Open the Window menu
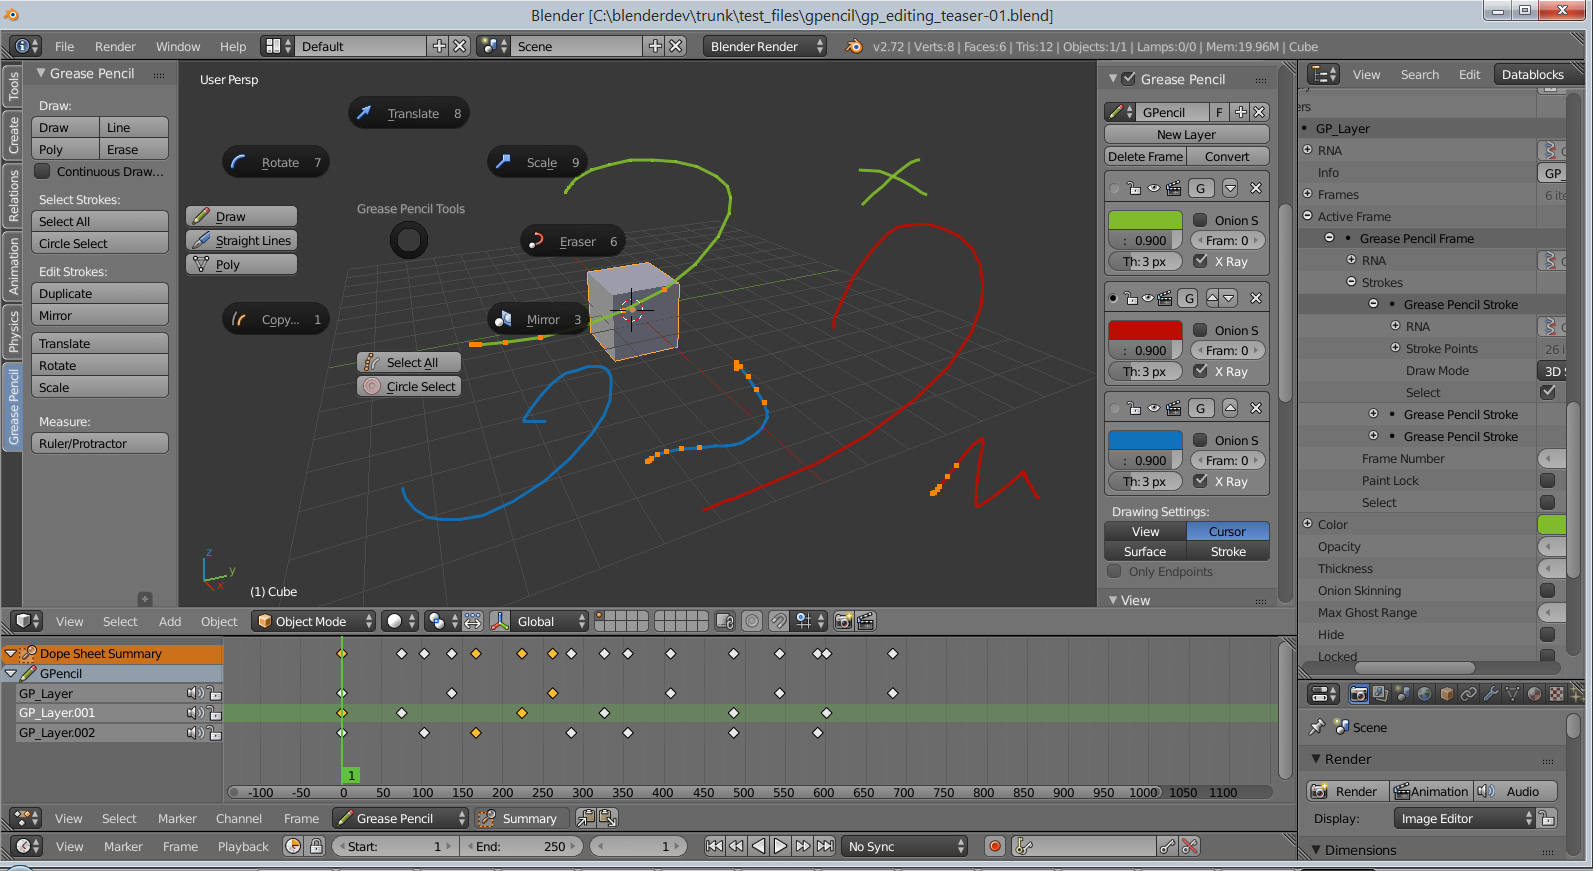 click(x=178, y=46)
